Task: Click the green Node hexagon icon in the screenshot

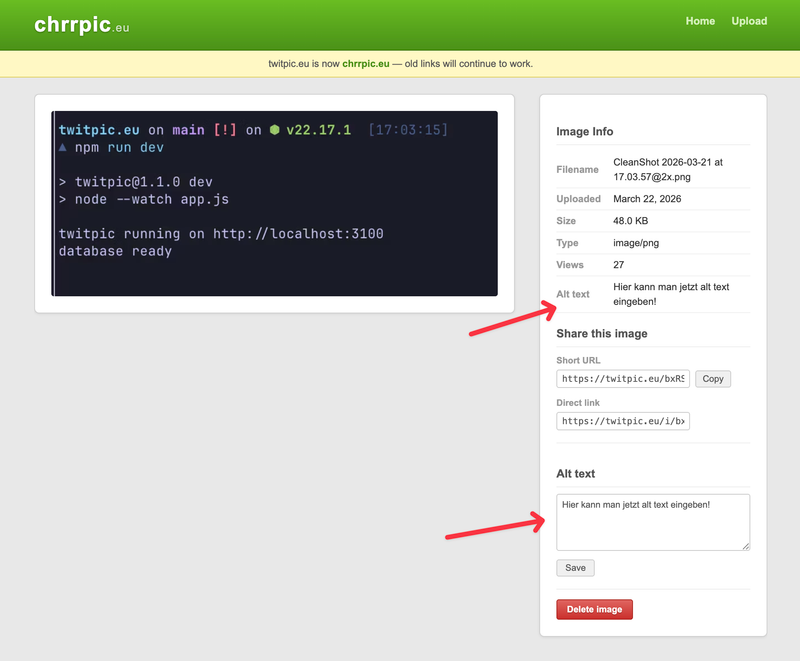Action: coord(274,130)
